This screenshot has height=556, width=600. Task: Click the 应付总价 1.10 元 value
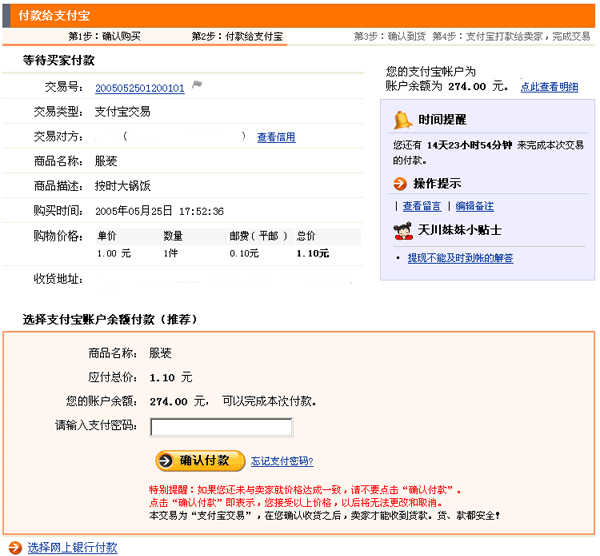point(171,378)
